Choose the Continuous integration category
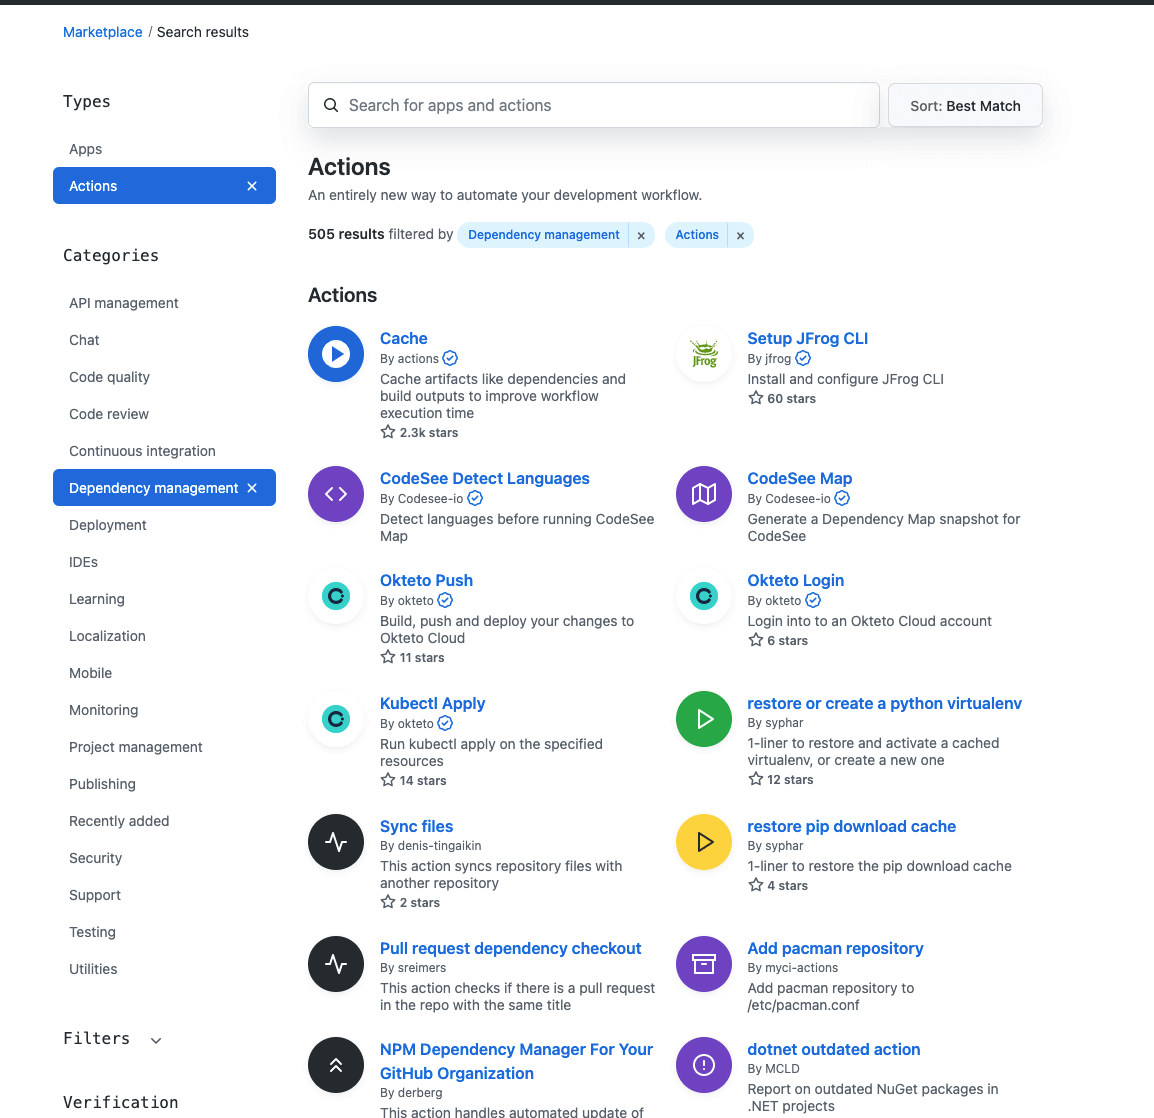Image resolution: width=1154 pixels, height=1118 pixels. coord(142,451)
